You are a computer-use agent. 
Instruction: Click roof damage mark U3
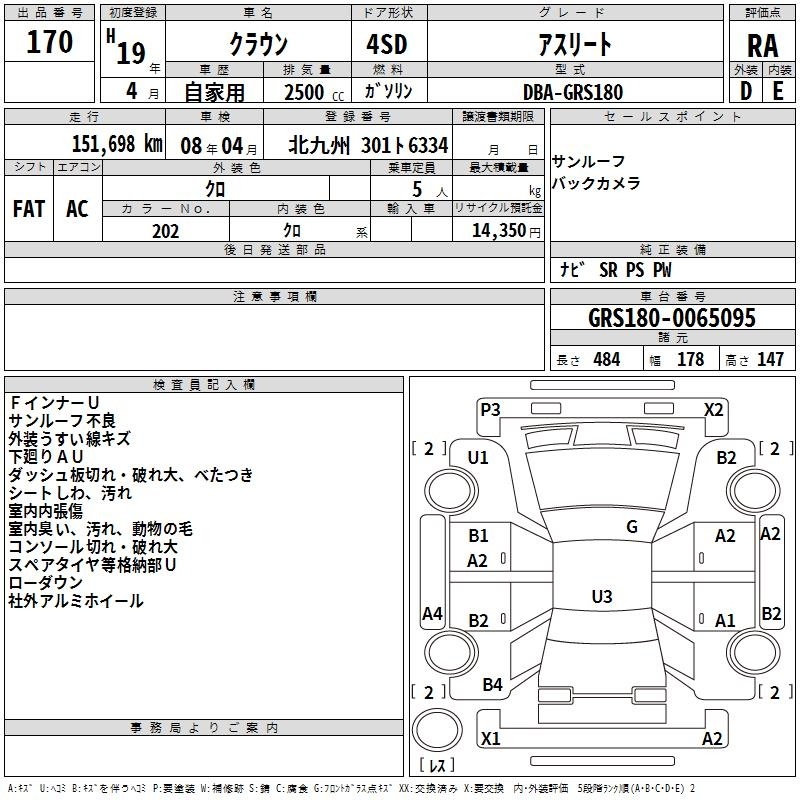[602, 596]
